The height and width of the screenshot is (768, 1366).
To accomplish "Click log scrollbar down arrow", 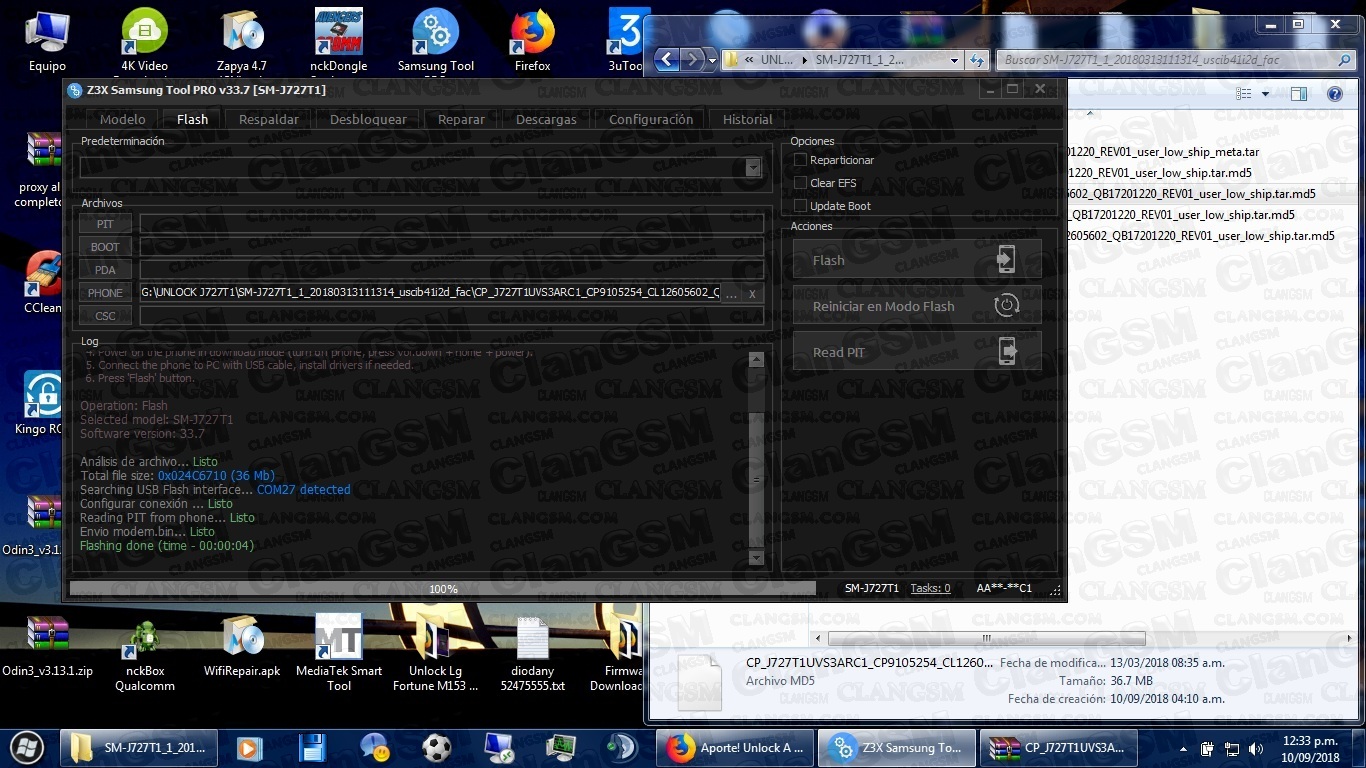I will tap(756, 558).
